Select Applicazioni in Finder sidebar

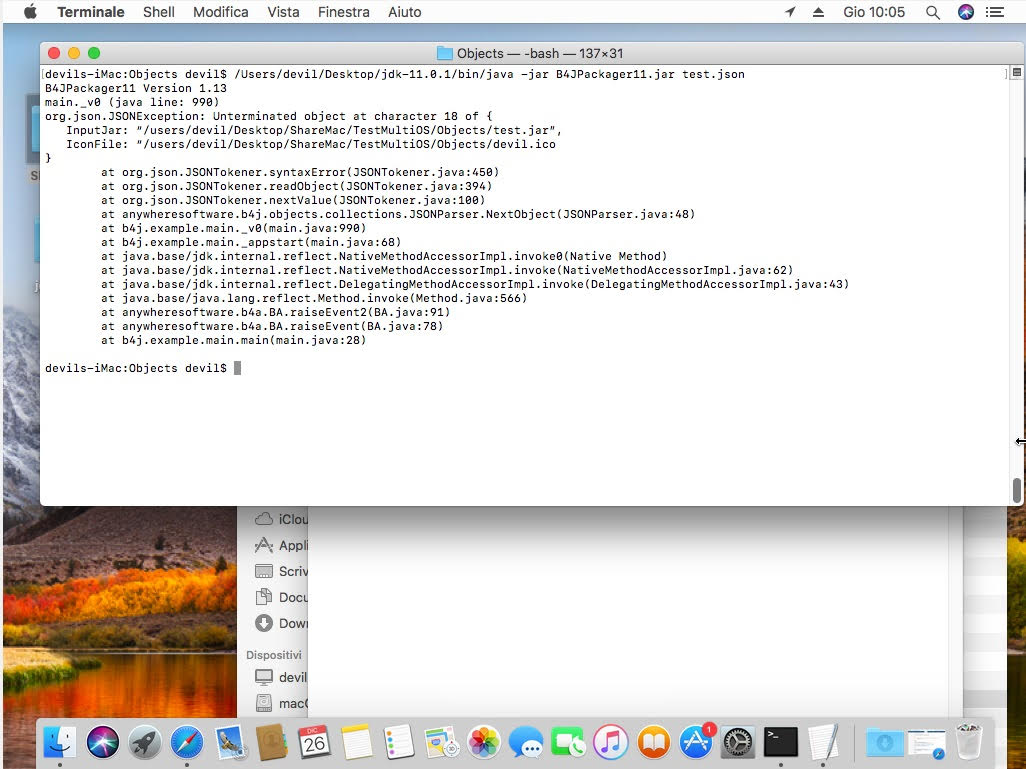coord(281,545)
